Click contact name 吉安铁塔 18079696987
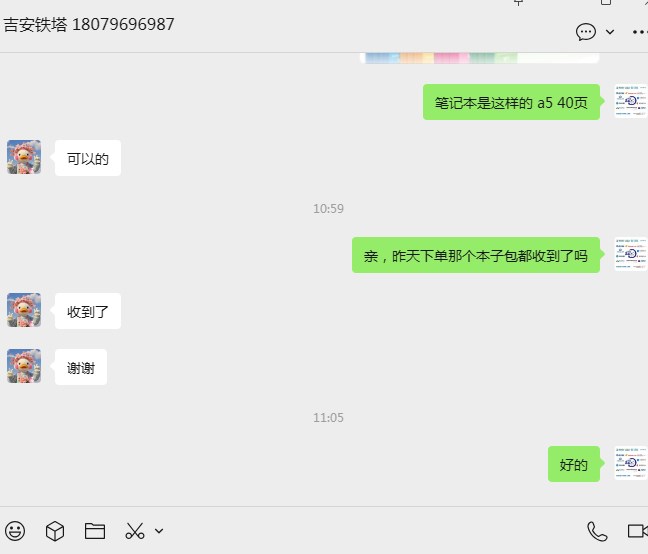 [89, 24]
